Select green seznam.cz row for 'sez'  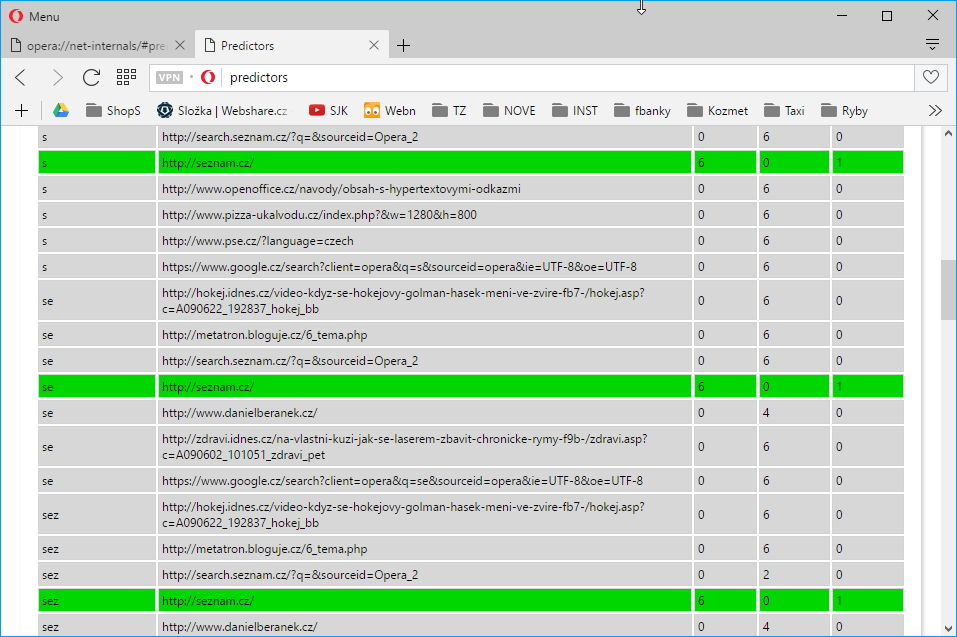point(471,601)
